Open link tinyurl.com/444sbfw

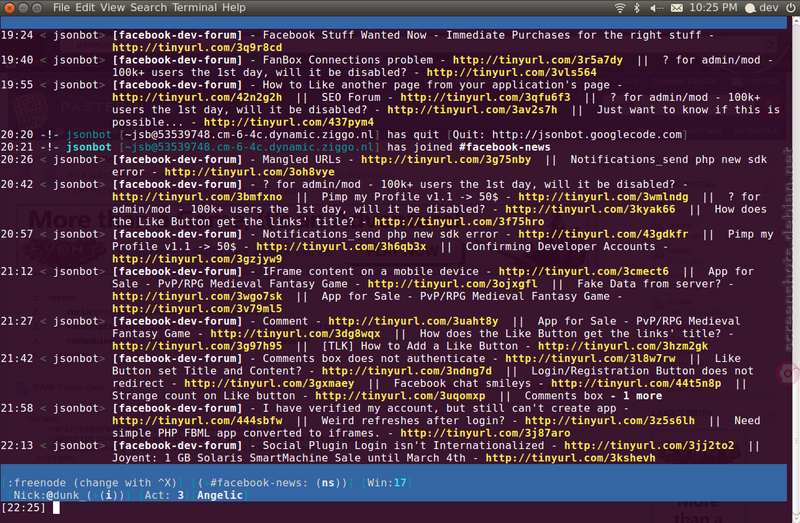click(197, 420)
